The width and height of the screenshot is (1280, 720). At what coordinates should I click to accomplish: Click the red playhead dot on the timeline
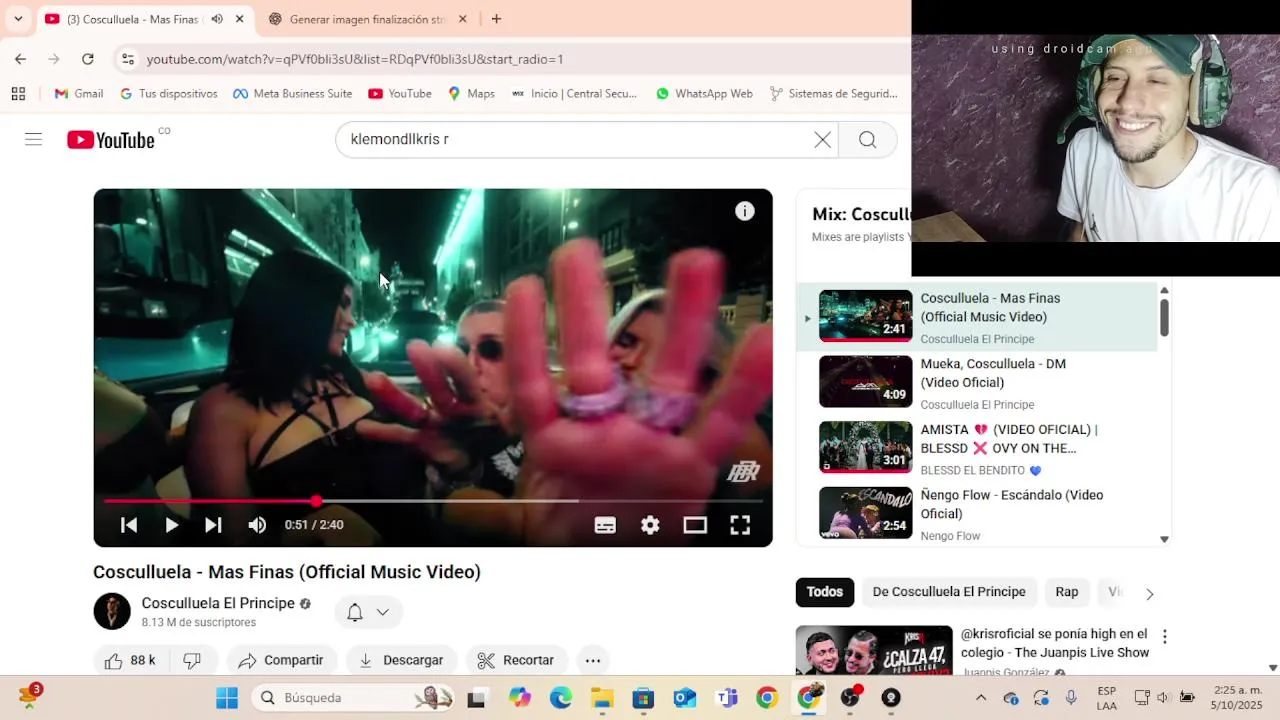tap(316, 501)
